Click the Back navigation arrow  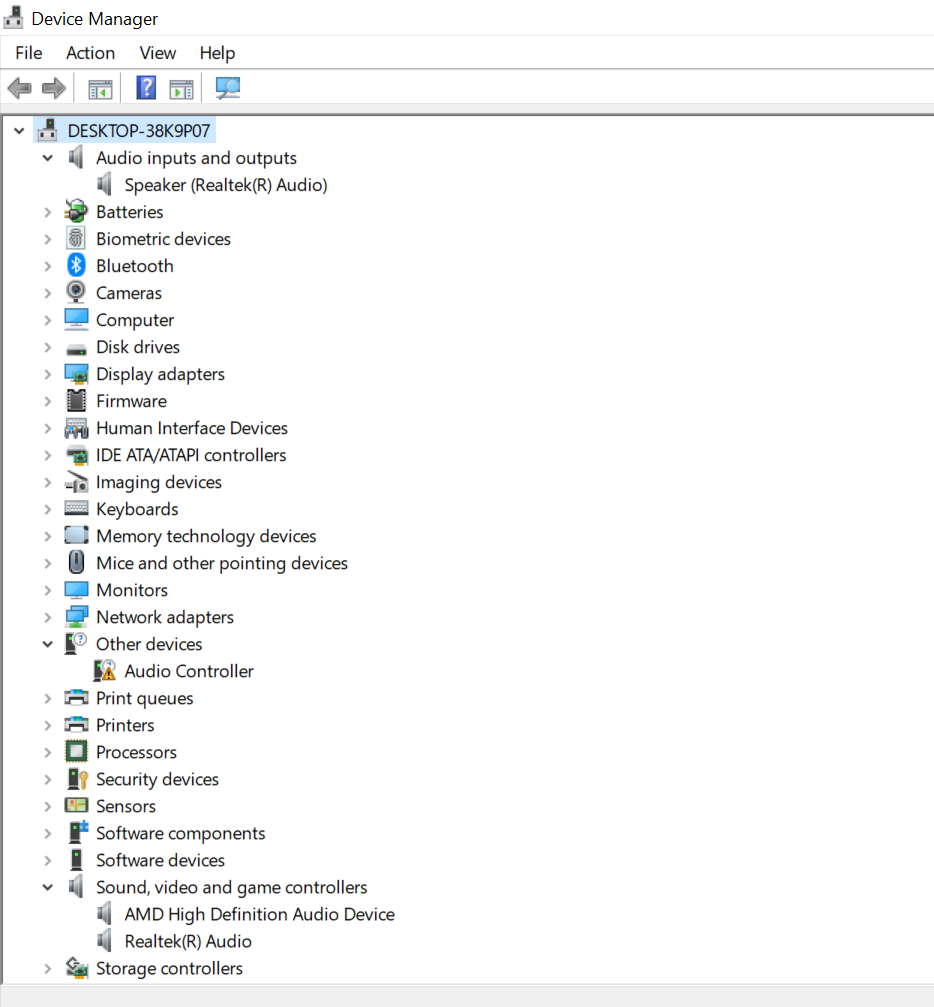19,88
